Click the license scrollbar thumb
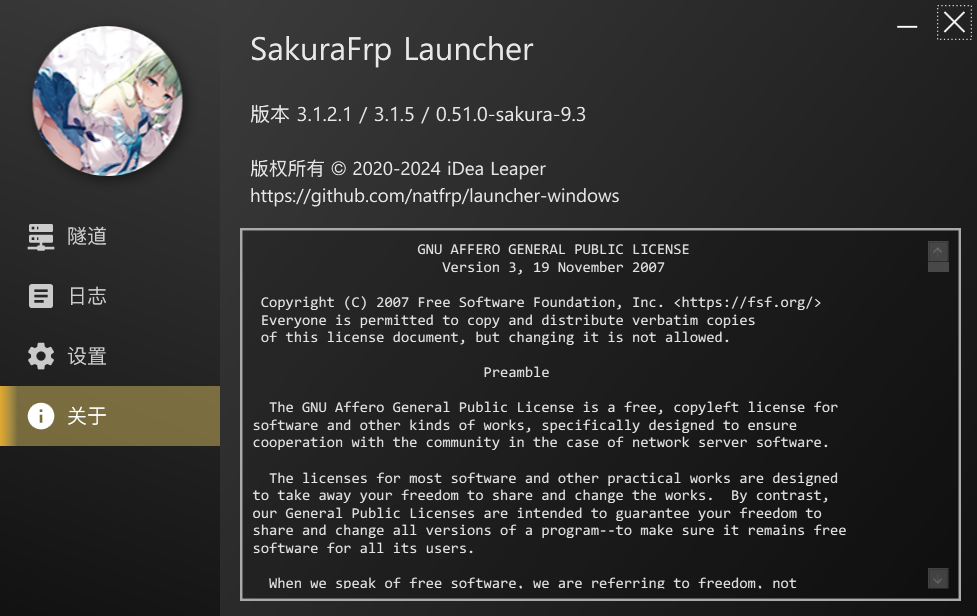This screenshot has height=616, width=977. 938,267
